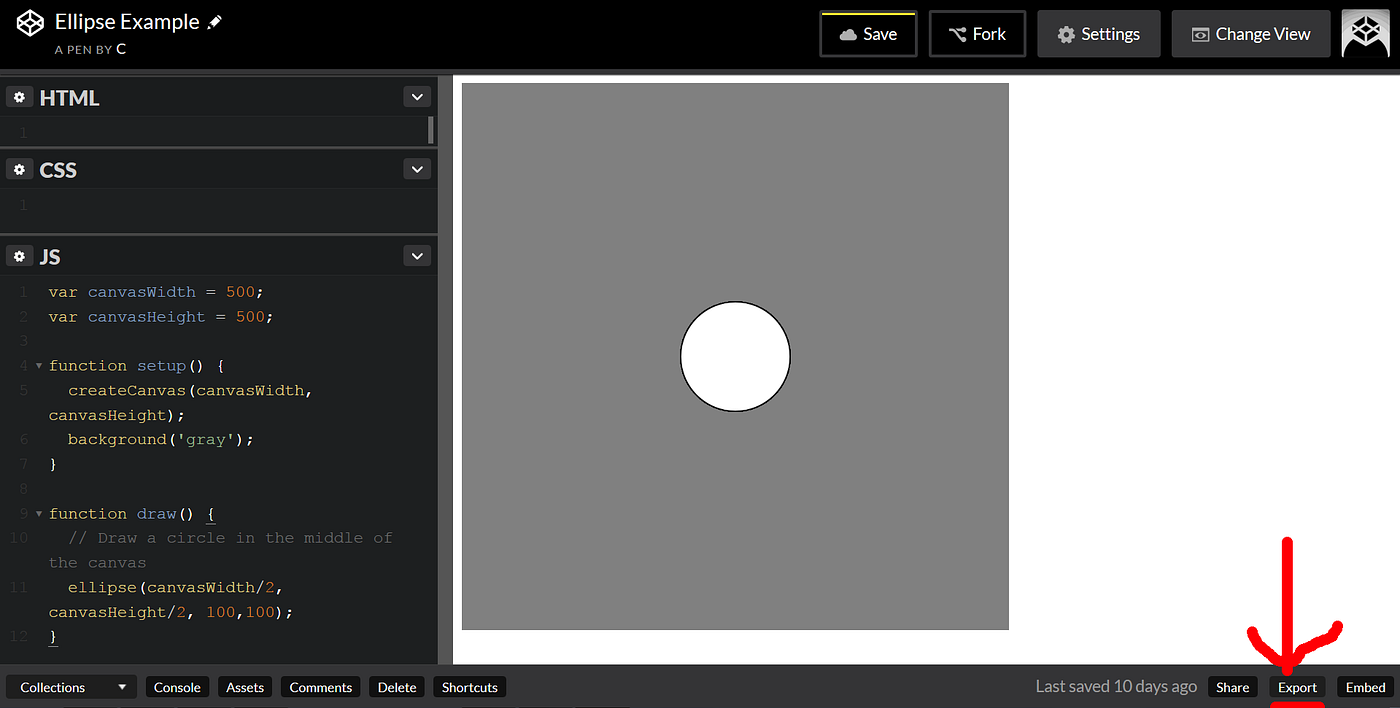The image size is (1400, 708).
Task: Open the Settings dialog with gear icon
Action: [1098, 33]
